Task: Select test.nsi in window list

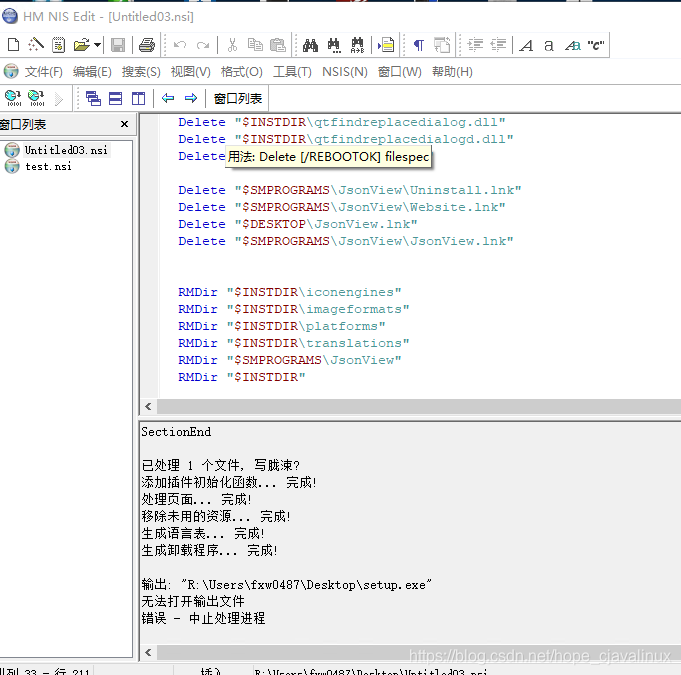Action: (48, 166)
